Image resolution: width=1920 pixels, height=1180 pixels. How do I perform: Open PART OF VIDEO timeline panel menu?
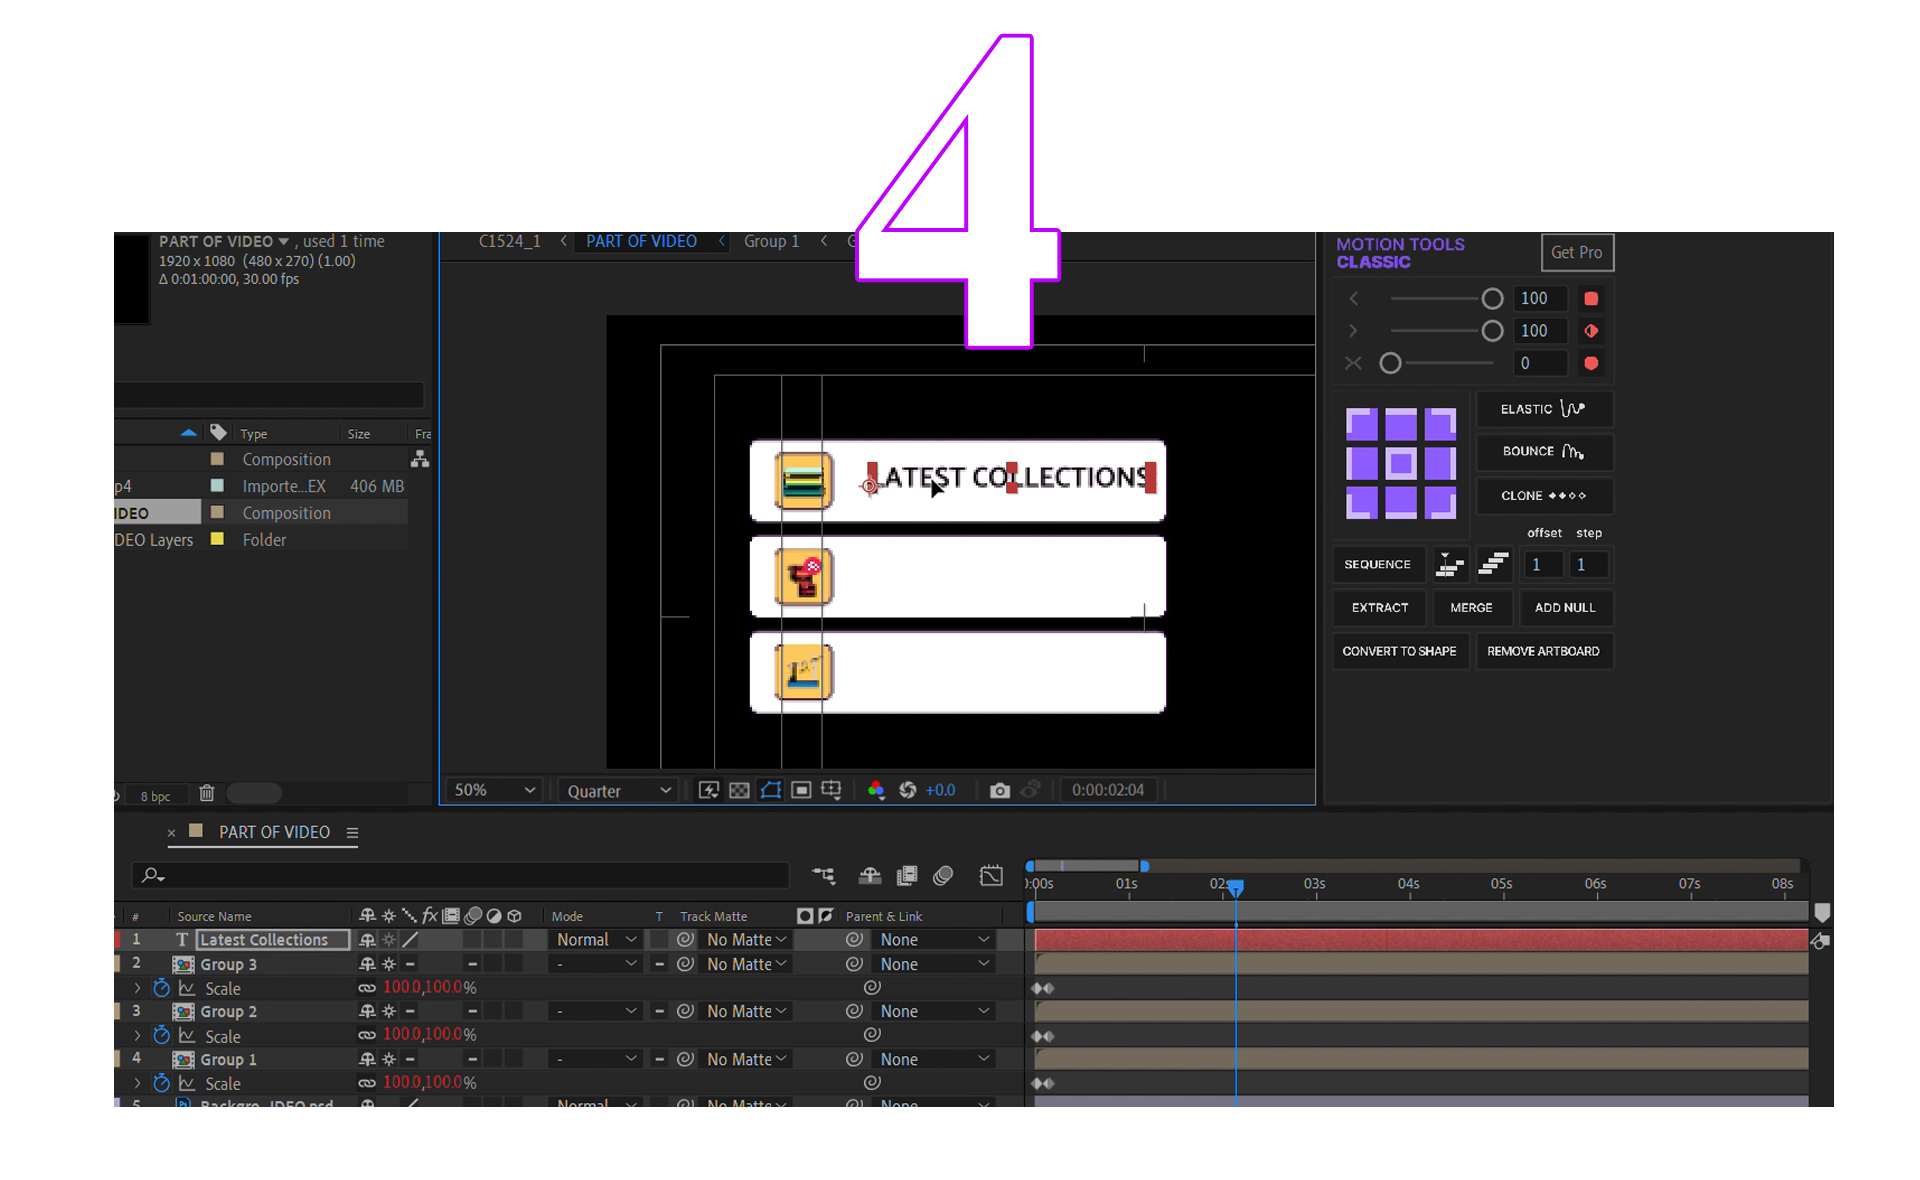(352, 832)
